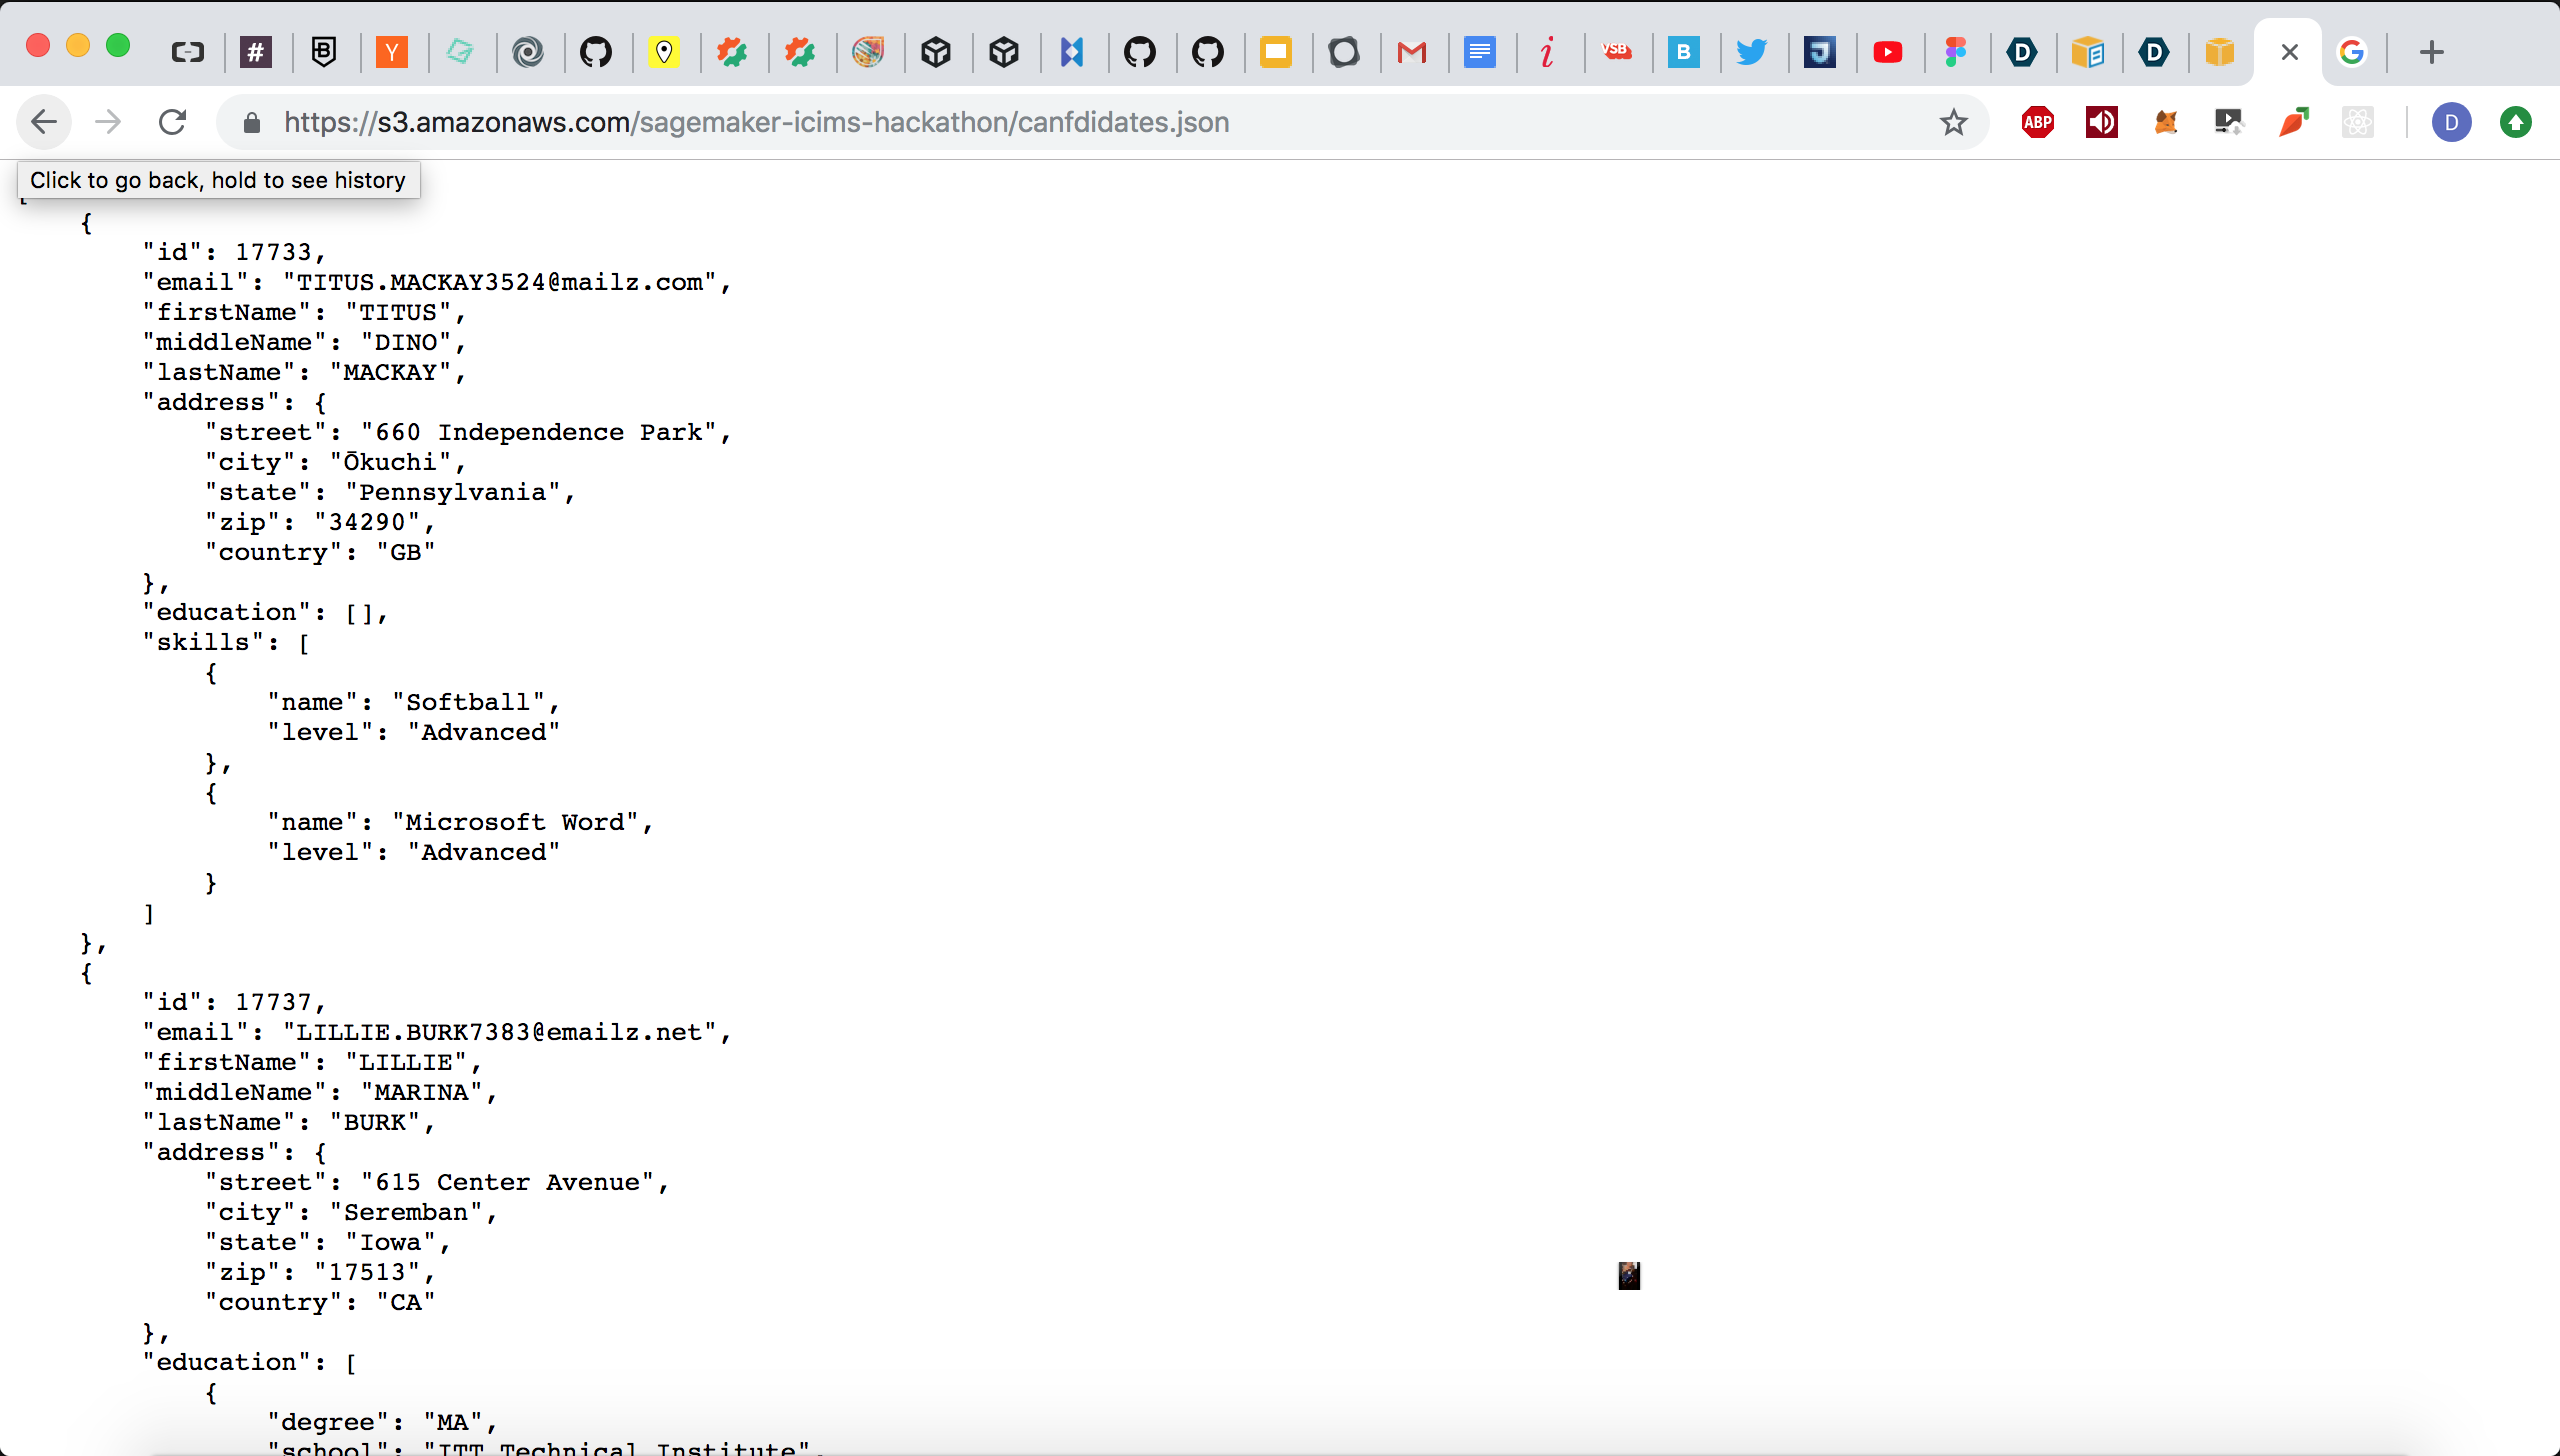The height and width of the screenshot is (1456, 2560).
Task: Open the user profile avatar D
Action: click(2451, 122)
